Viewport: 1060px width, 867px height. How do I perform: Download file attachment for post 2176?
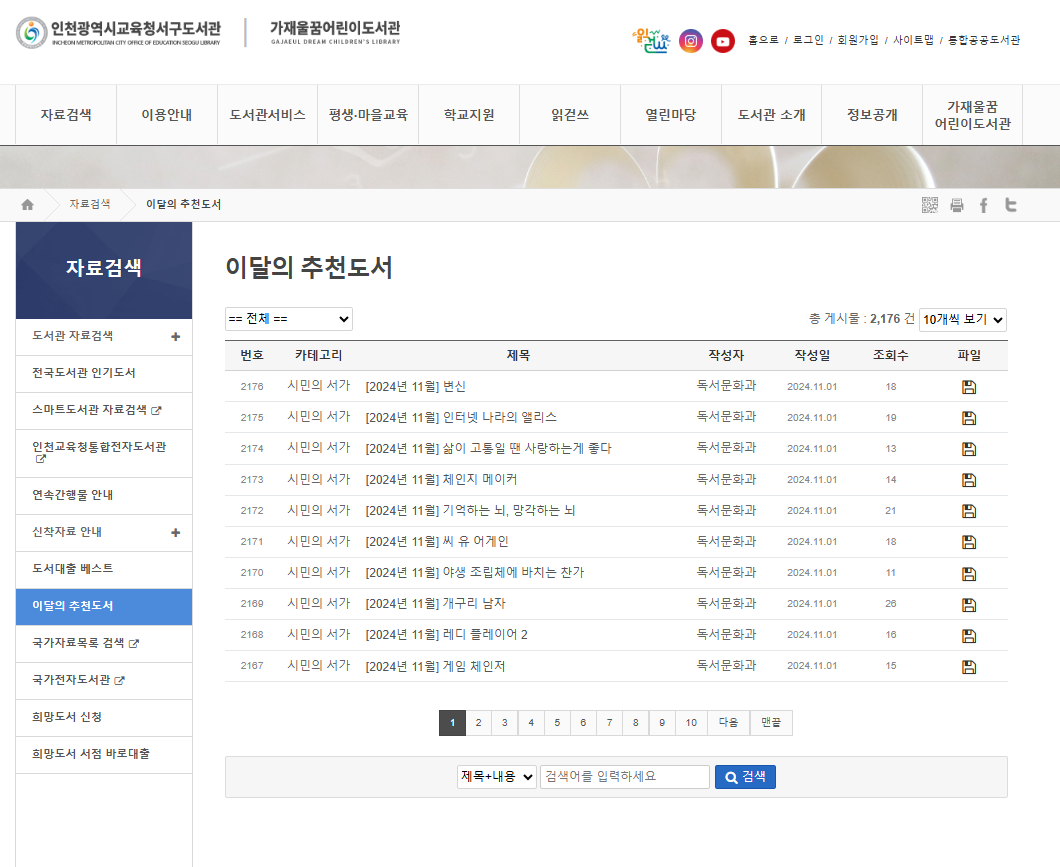tap(968, 387)
